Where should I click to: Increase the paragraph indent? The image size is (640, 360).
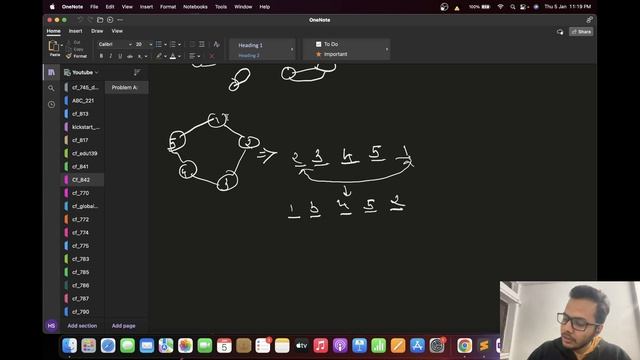[202, 44]
